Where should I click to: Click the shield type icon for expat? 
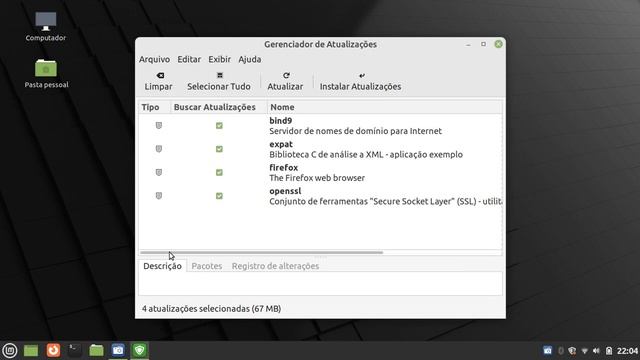click(x=159, y=149)
